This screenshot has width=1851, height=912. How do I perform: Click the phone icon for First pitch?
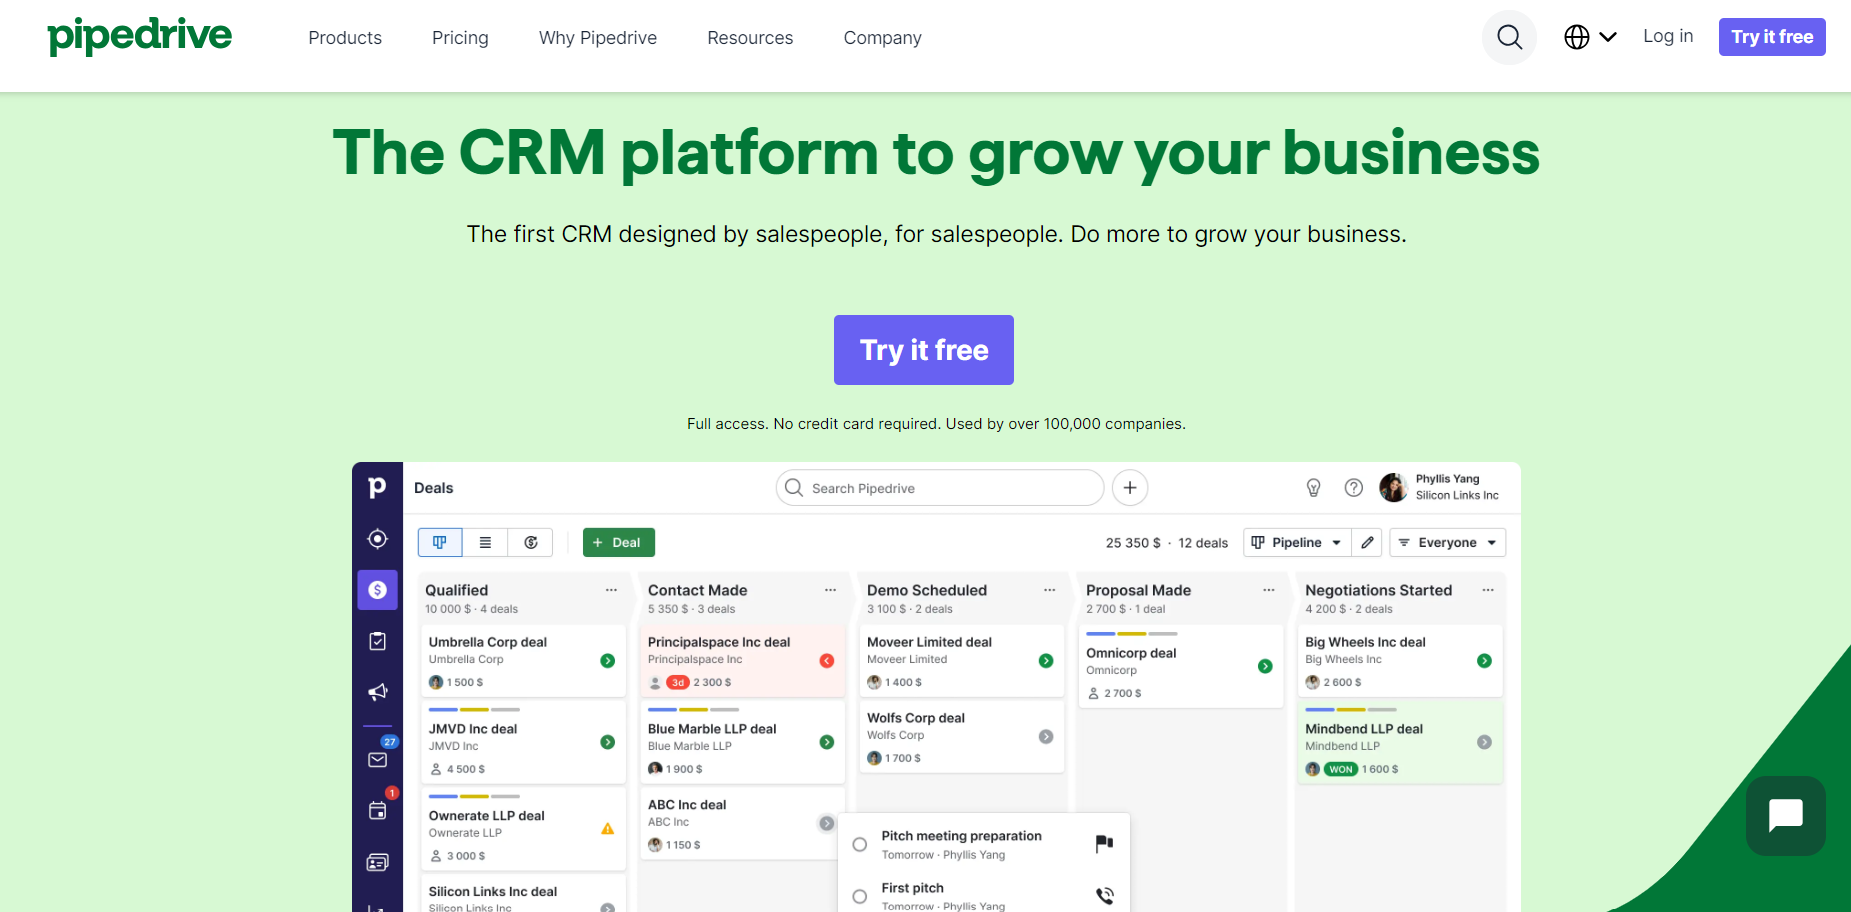(x=1104, y=896)
